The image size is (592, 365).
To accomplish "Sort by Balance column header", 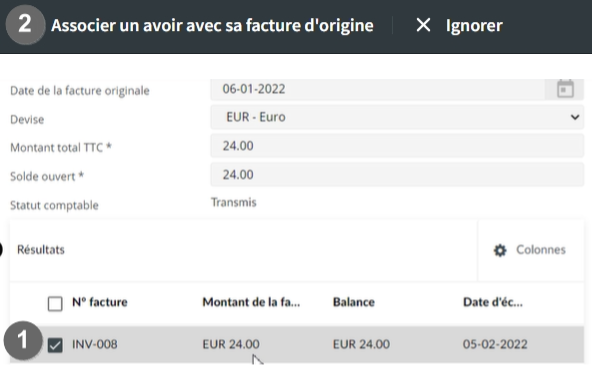I will (x=354, y=302).
